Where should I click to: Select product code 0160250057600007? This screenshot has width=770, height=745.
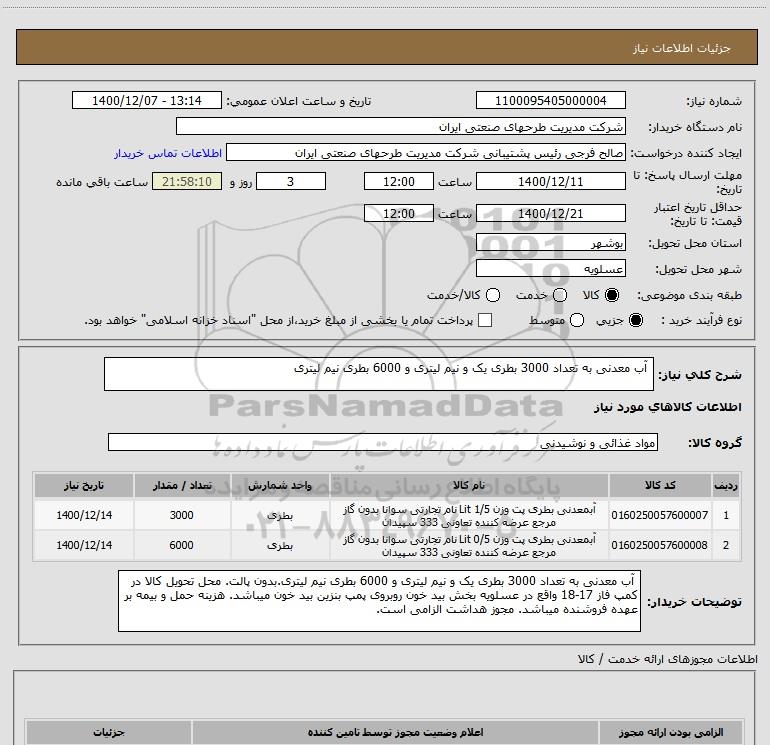pyautogui.click(x=660, y=515)
